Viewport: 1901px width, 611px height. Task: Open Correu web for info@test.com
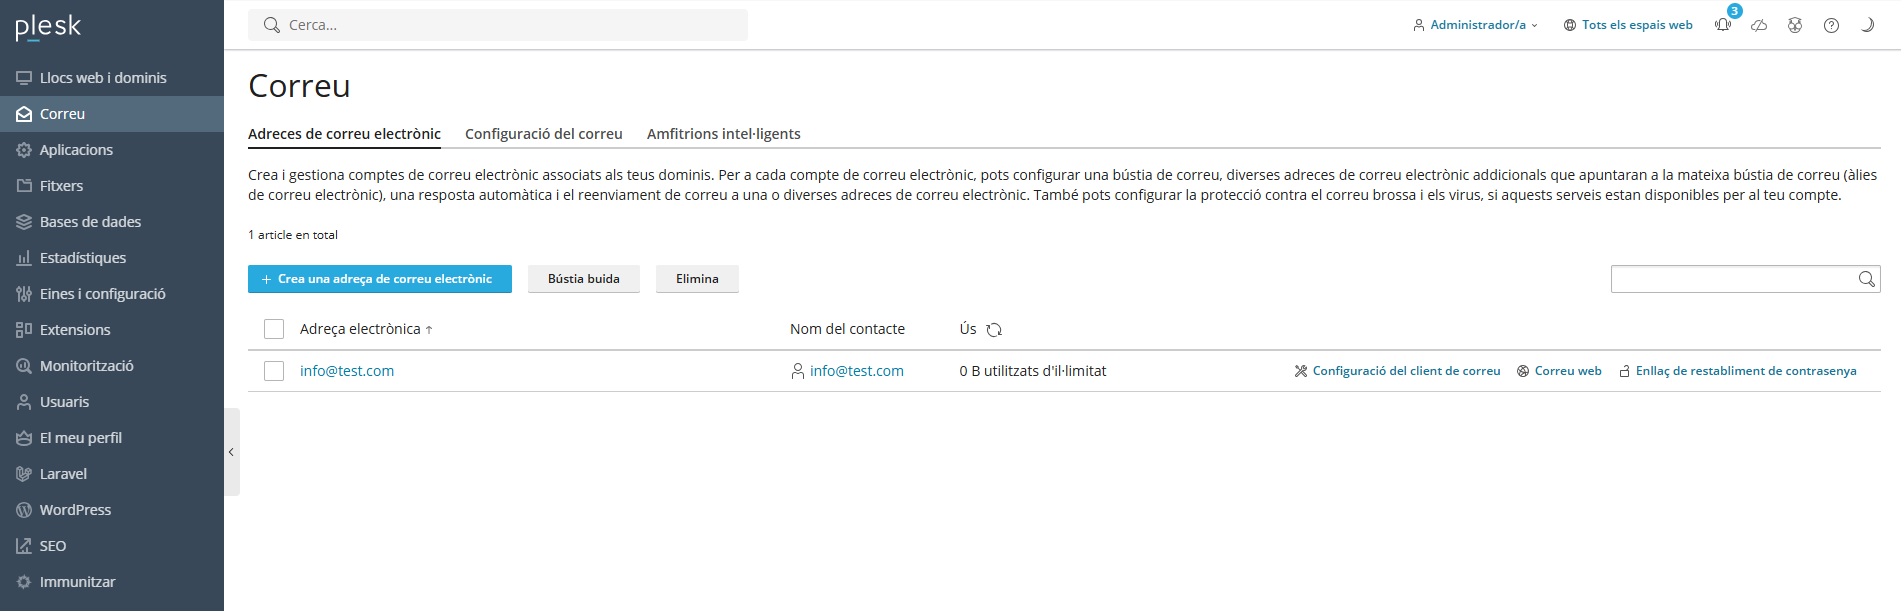point(1567,371)
